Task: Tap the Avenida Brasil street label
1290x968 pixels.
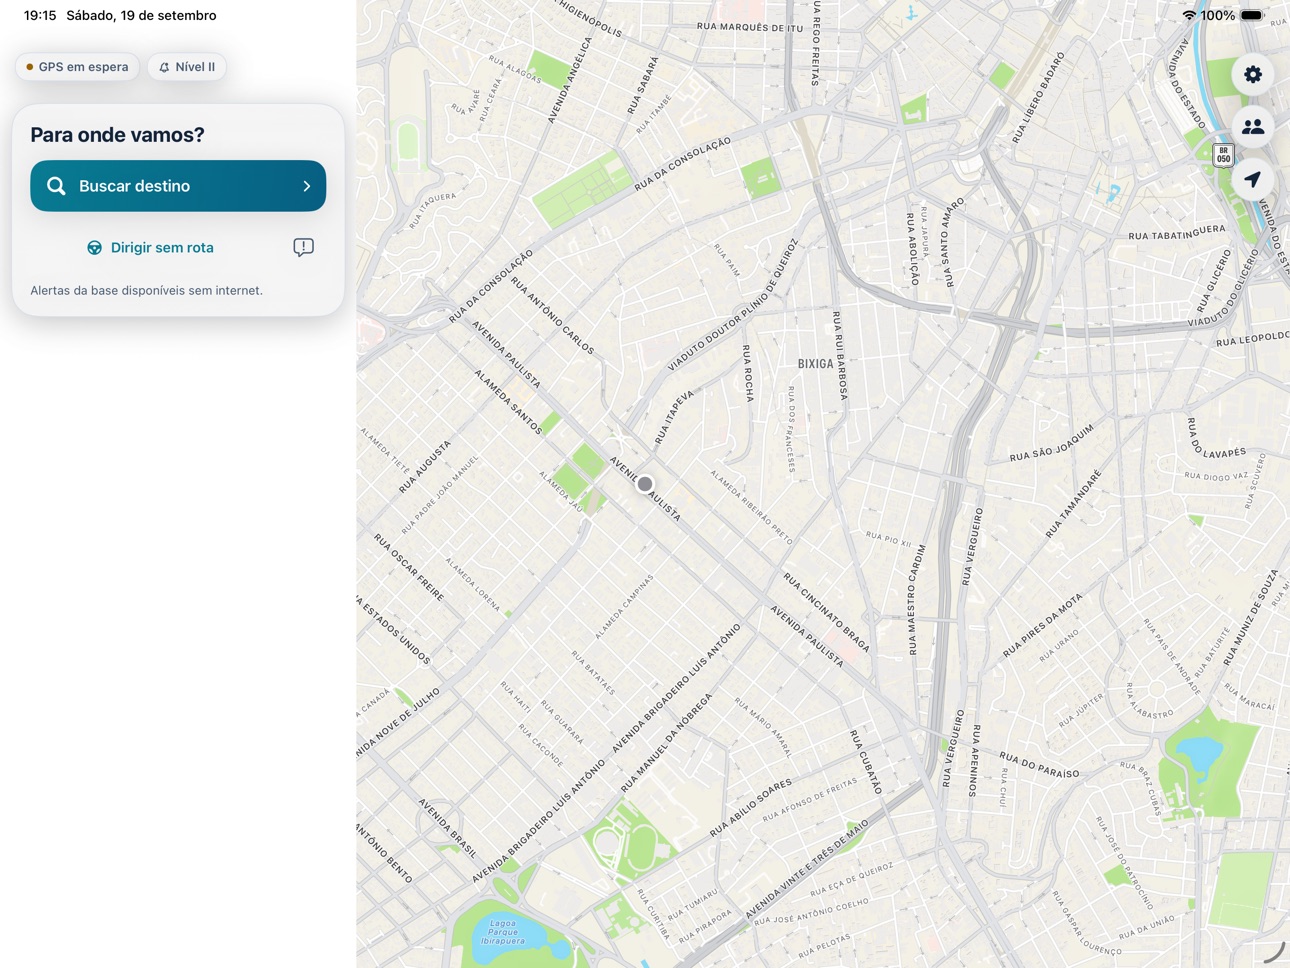Action: 447,828
